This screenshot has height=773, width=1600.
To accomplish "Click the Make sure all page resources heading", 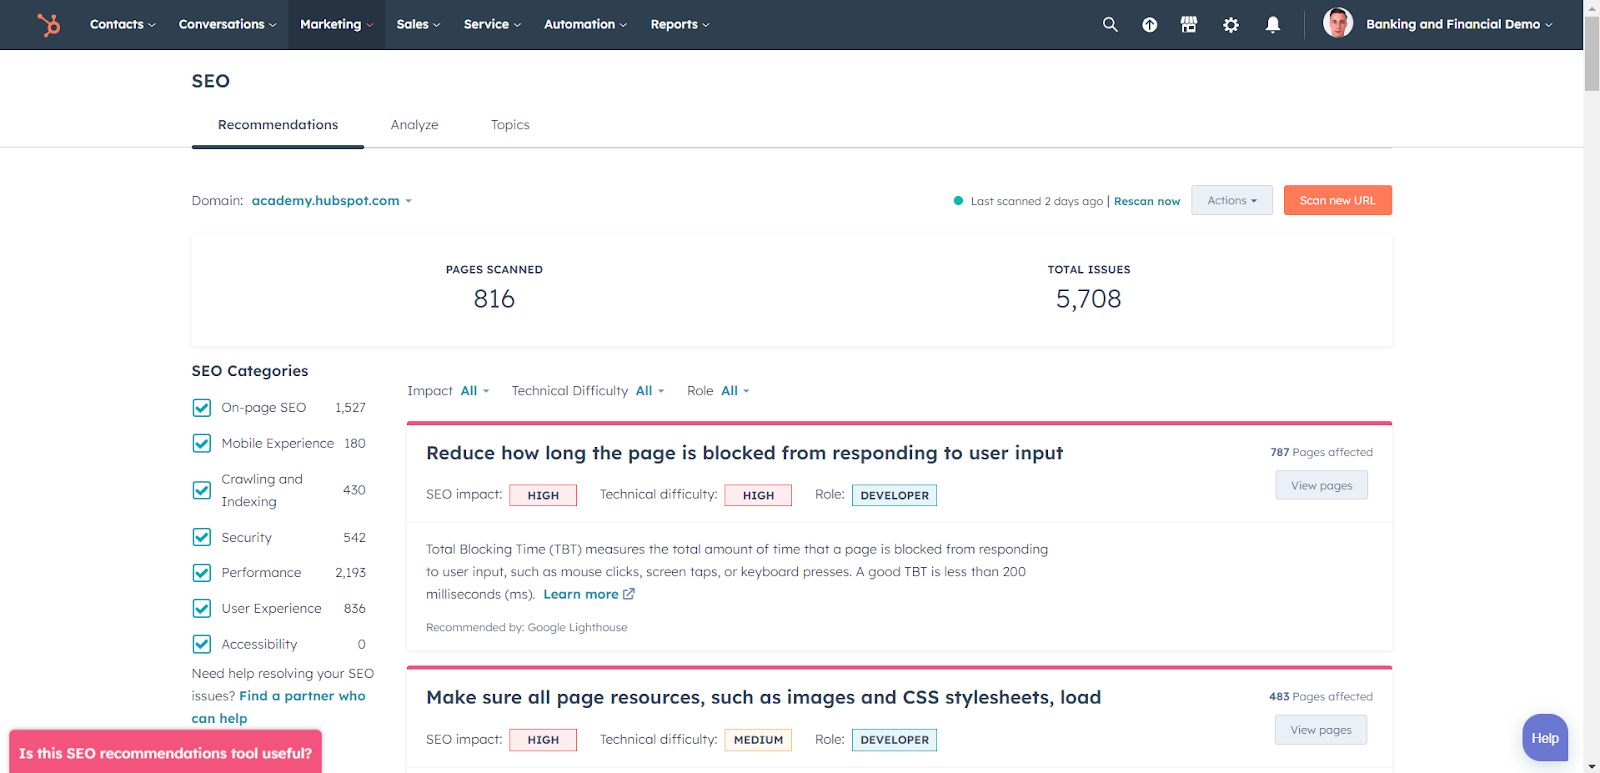I will [764, 697].
